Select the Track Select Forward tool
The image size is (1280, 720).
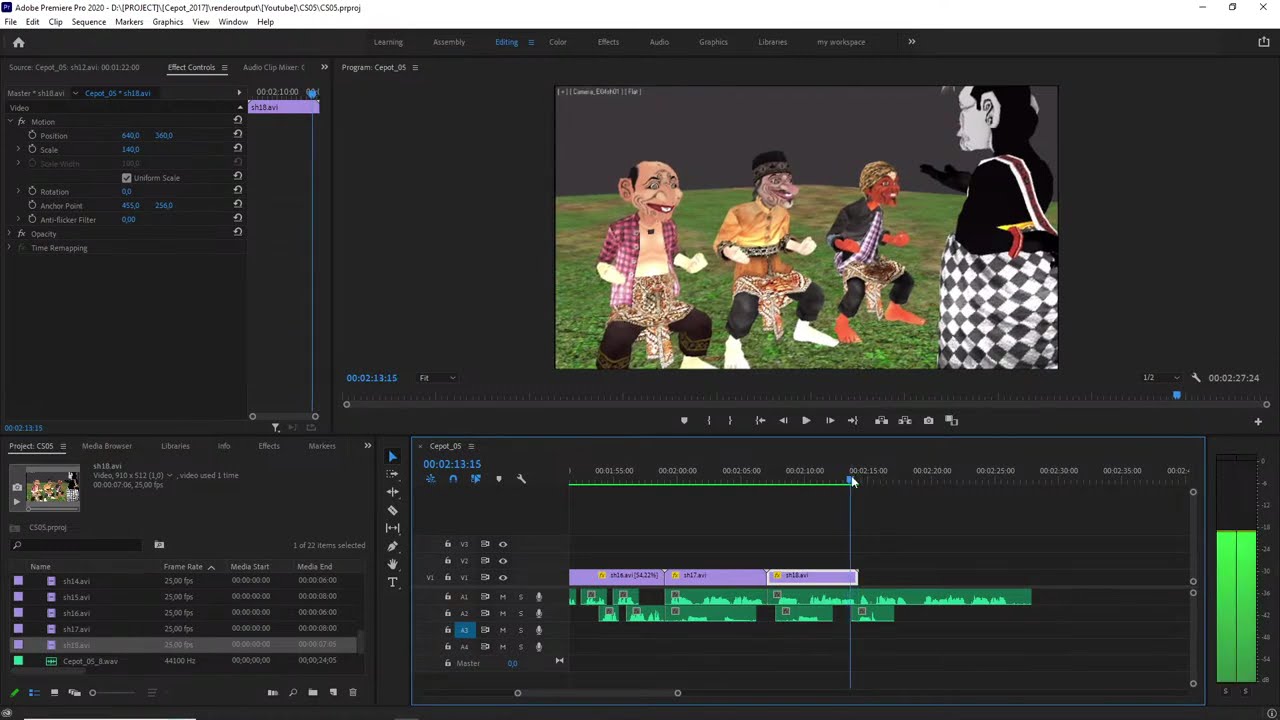[392, 474]
